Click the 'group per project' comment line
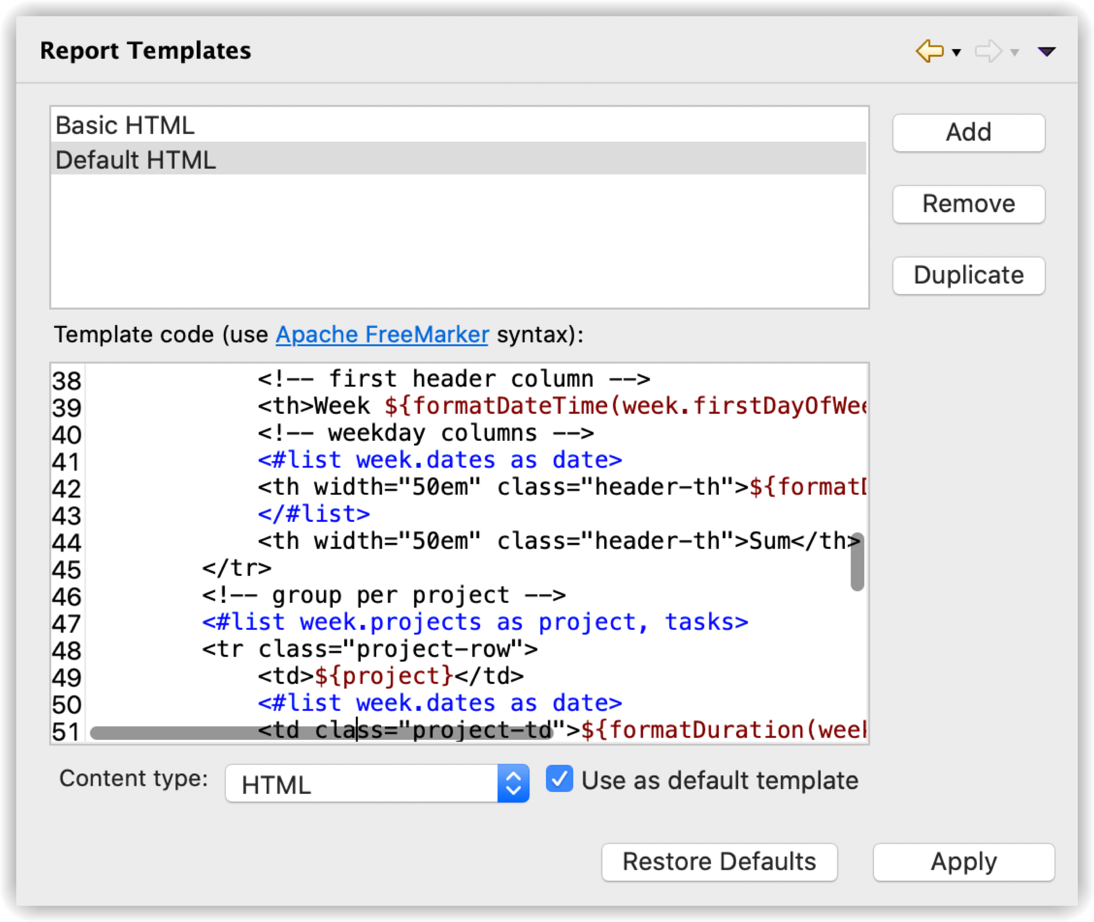The height and width of the screenshot is (922, 1094). [x=384, y=595]
